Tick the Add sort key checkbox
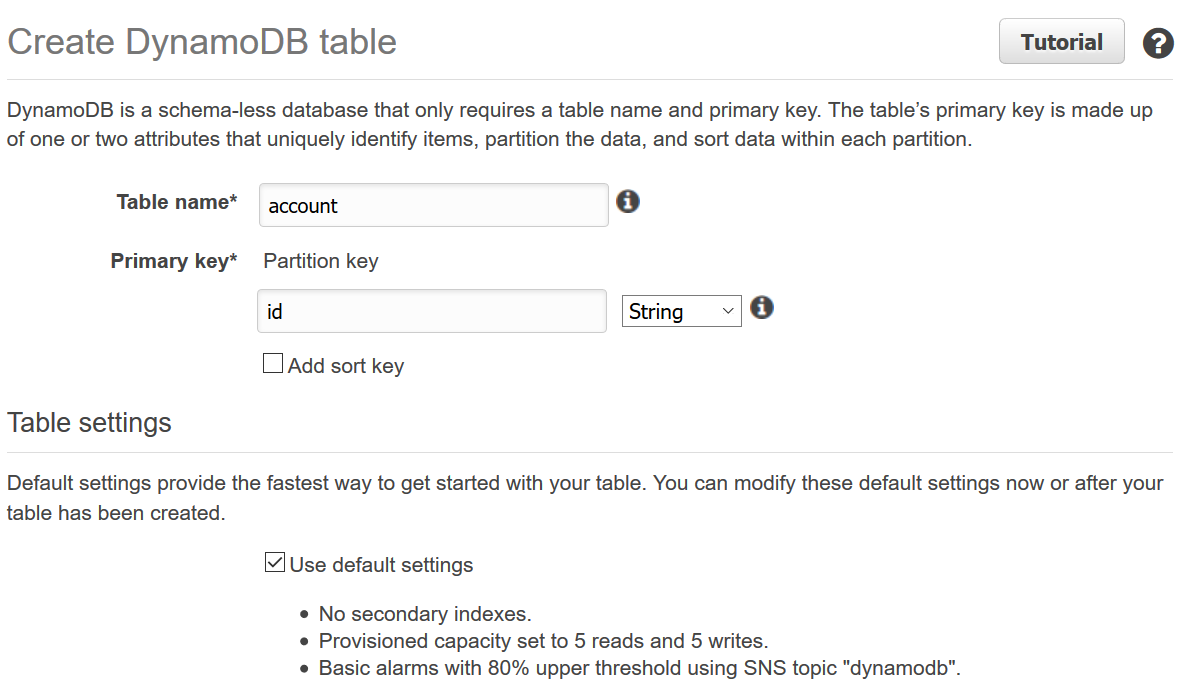1190x698 pixels. [273, 364]
